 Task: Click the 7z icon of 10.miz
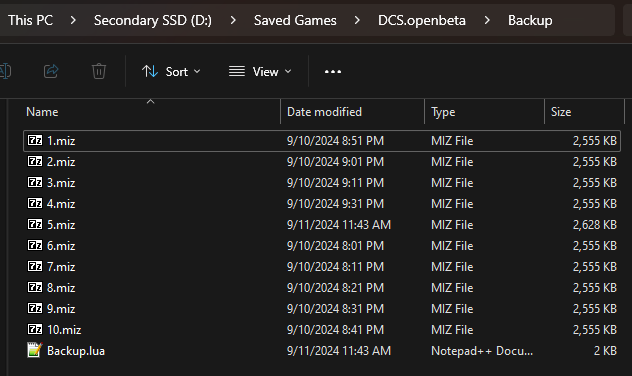coord(35,329)
